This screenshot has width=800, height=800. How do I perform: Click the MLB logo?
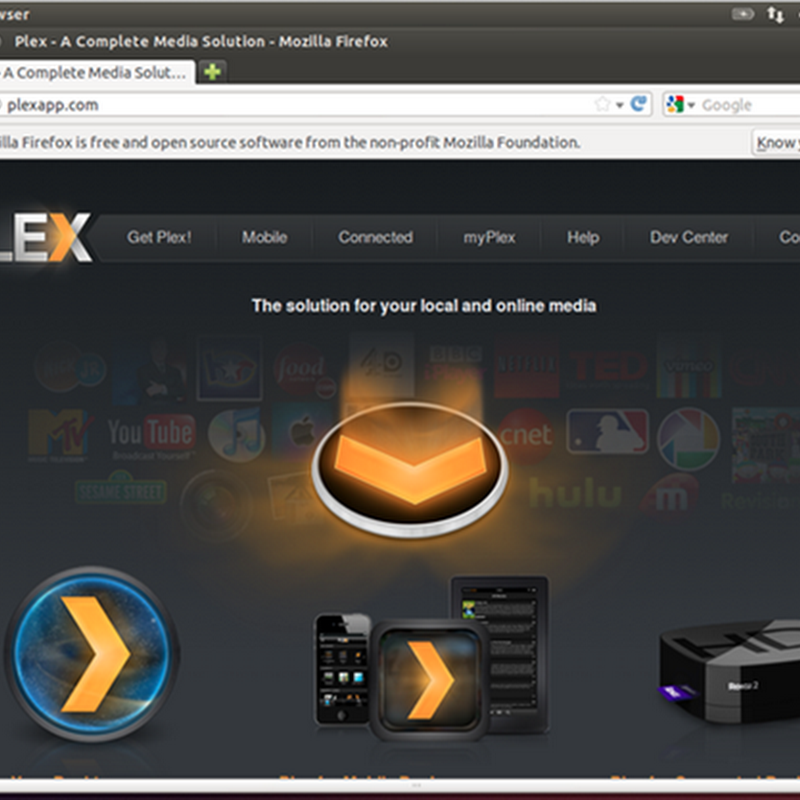(x=607, y=432)
